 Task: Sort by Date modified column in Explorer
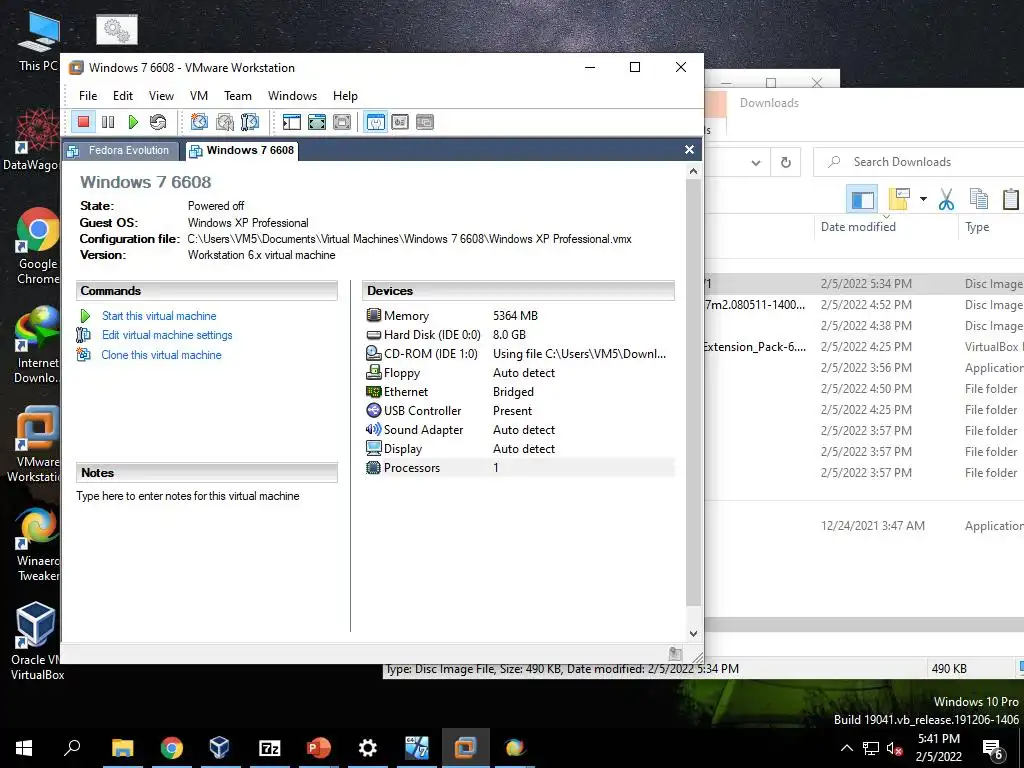tap(858, 227)
